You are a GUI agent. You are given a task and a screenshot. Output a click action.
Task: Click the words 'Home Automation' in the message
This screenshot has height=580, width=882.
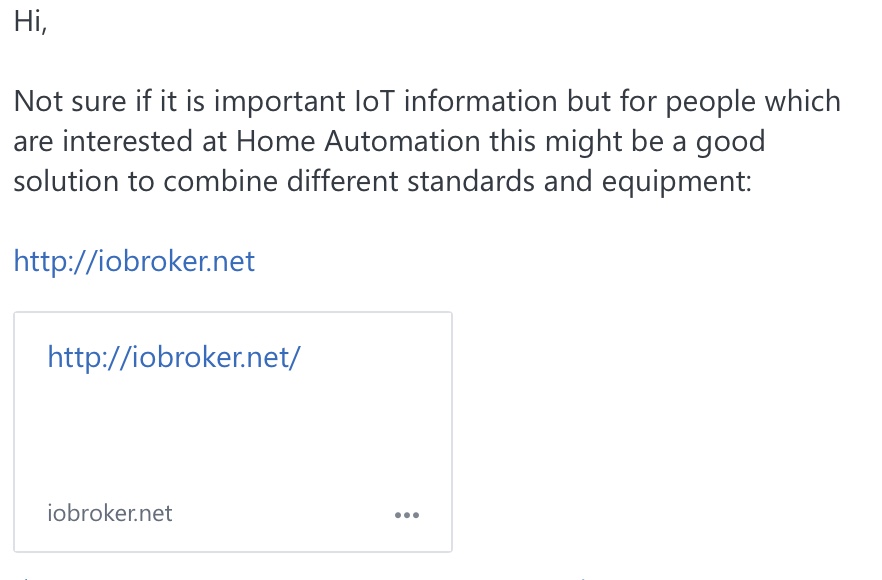358,141
